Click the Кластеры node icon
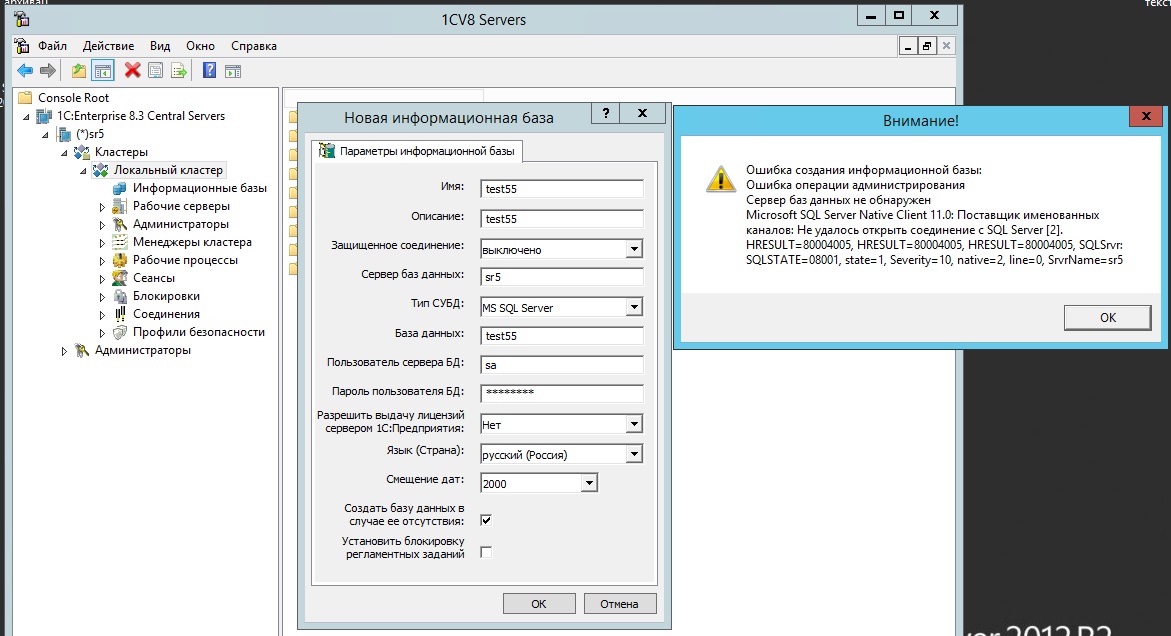Viewport: 1171px width, 636px height. [82, 152]
